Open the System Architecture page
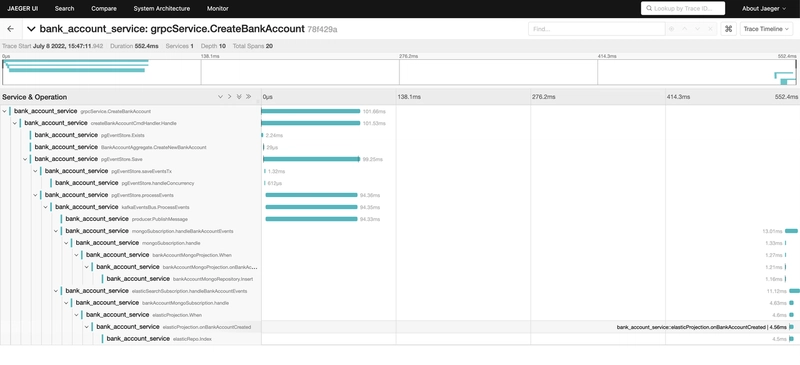Image resolution: width=800 pixels, height=365 pixels. coord(162,9)
